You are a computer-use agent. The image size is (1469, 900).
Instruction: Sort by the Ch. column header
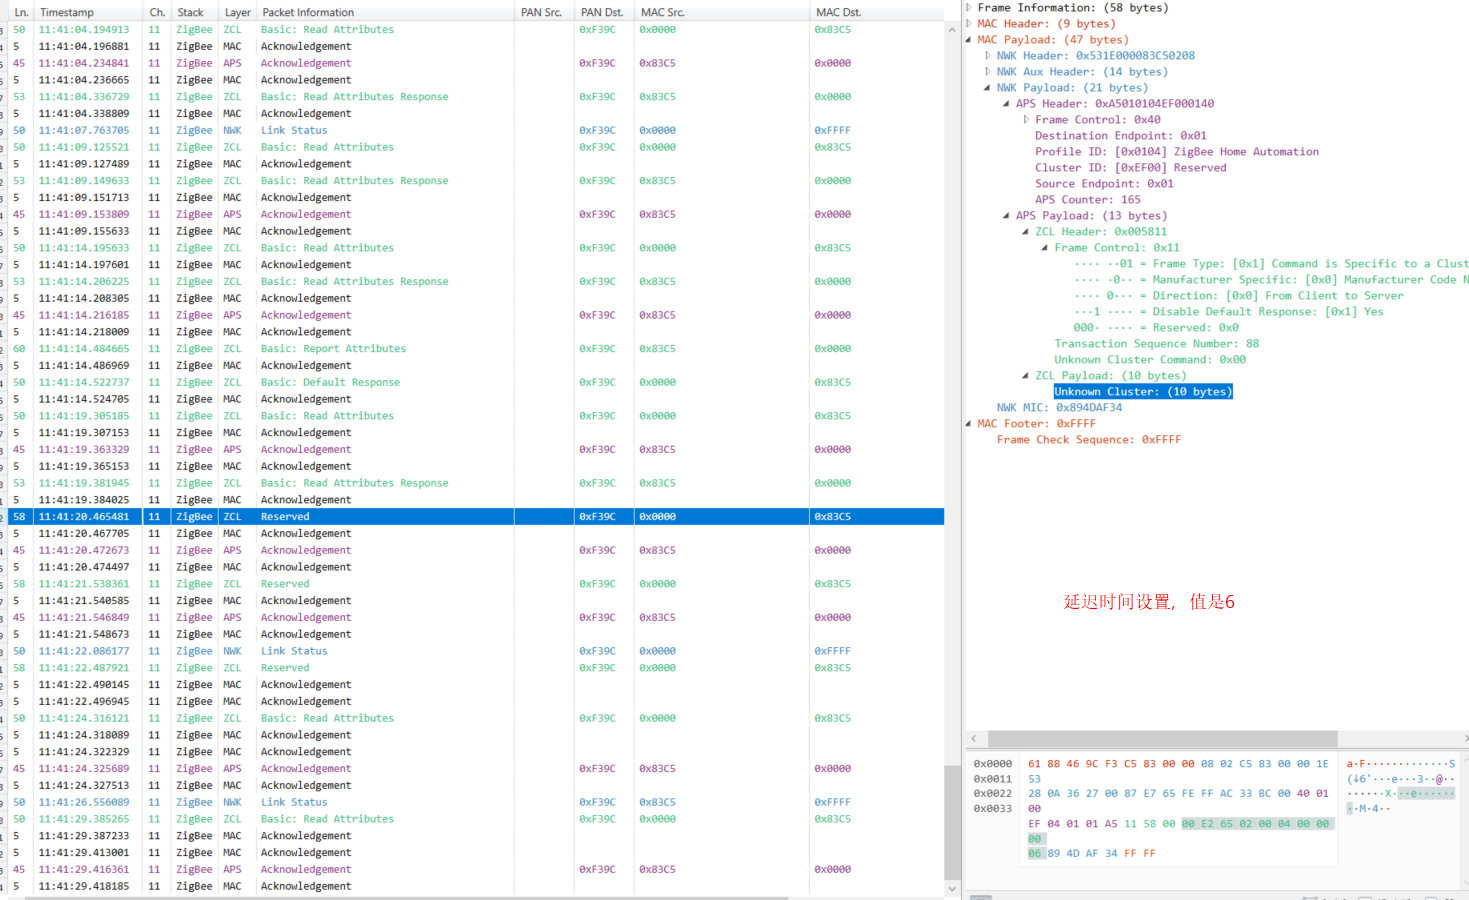pos(157,12)
